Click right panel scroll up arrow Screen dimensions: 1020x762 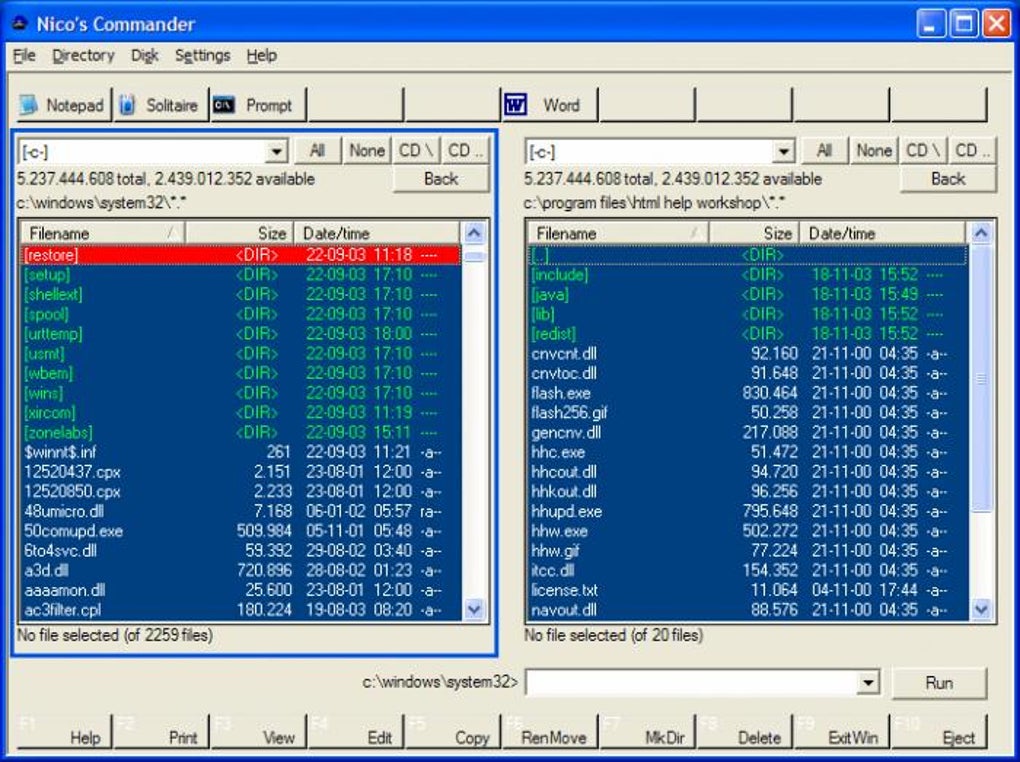(x=981, y=233)
